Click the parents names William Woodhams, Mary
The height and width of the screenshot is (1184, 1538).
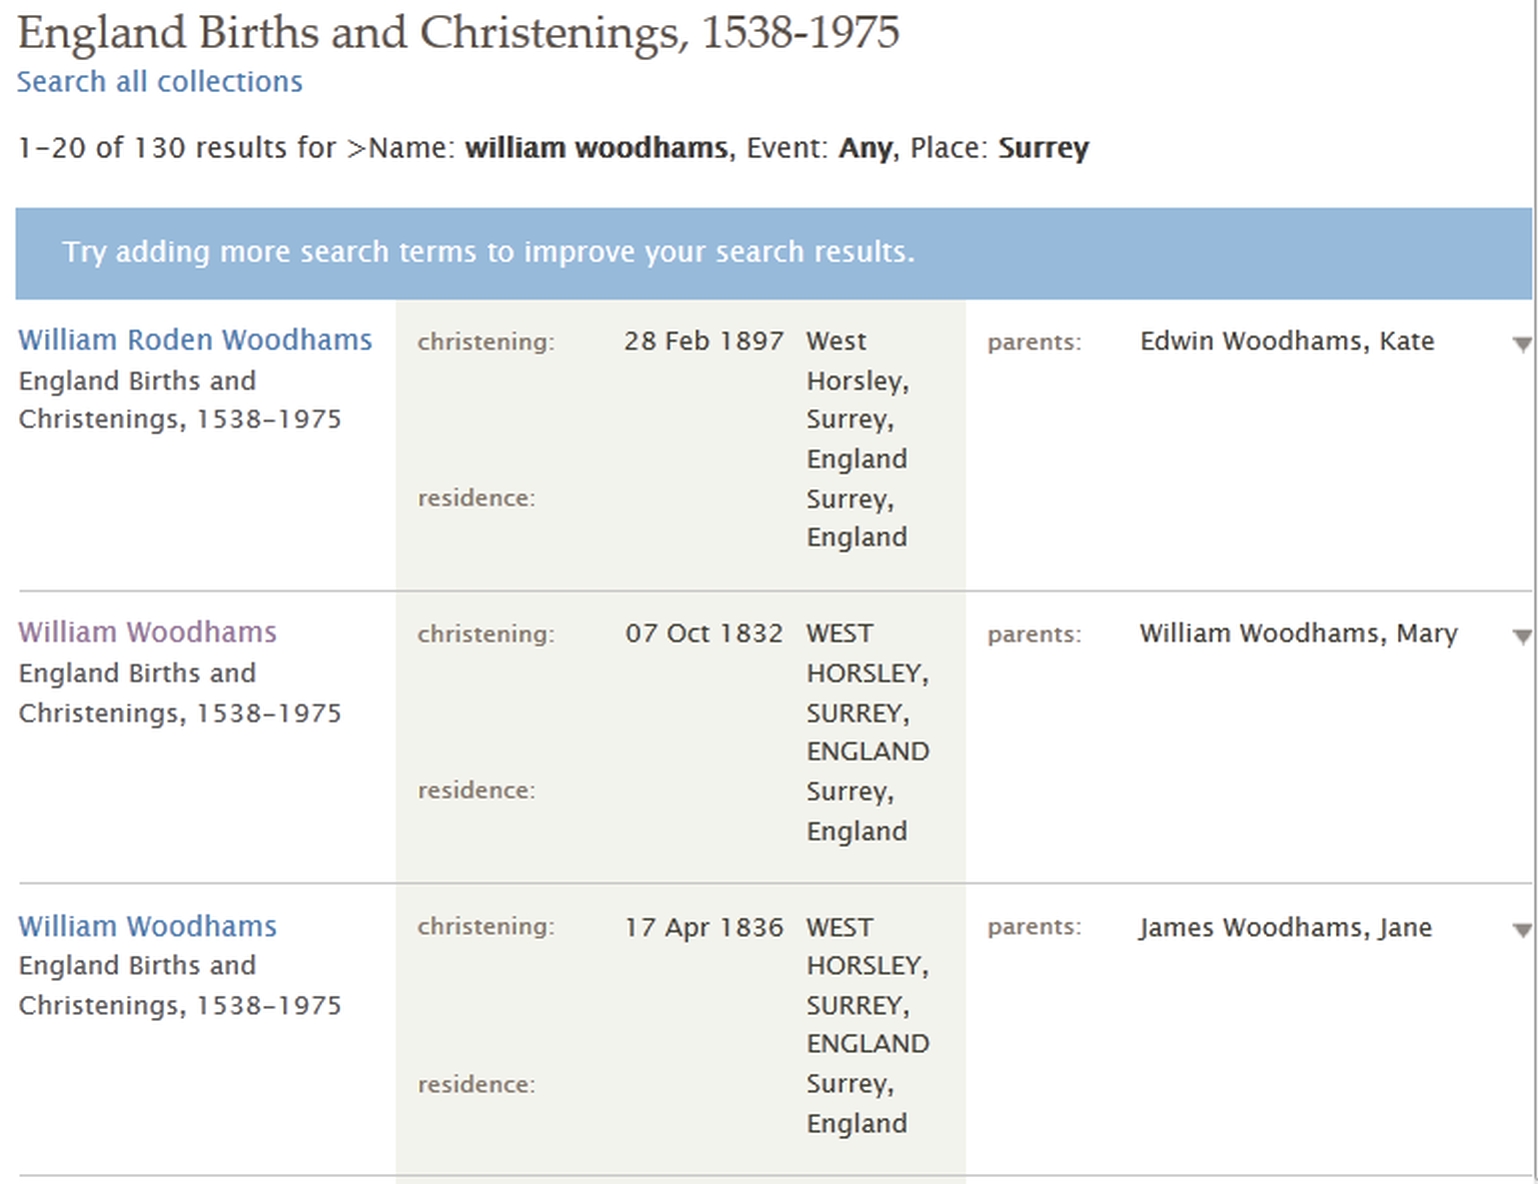(x=1298, y=633)
